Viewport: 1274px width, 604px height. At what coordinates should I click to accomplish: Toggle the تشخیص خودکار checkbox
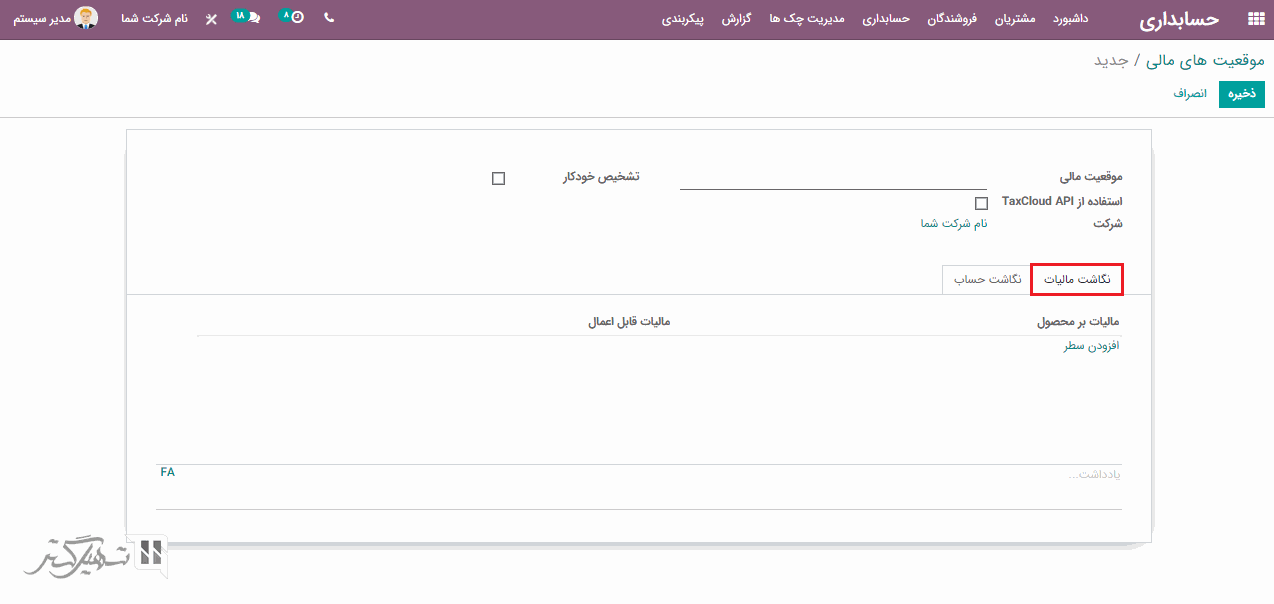coord(499,178)
